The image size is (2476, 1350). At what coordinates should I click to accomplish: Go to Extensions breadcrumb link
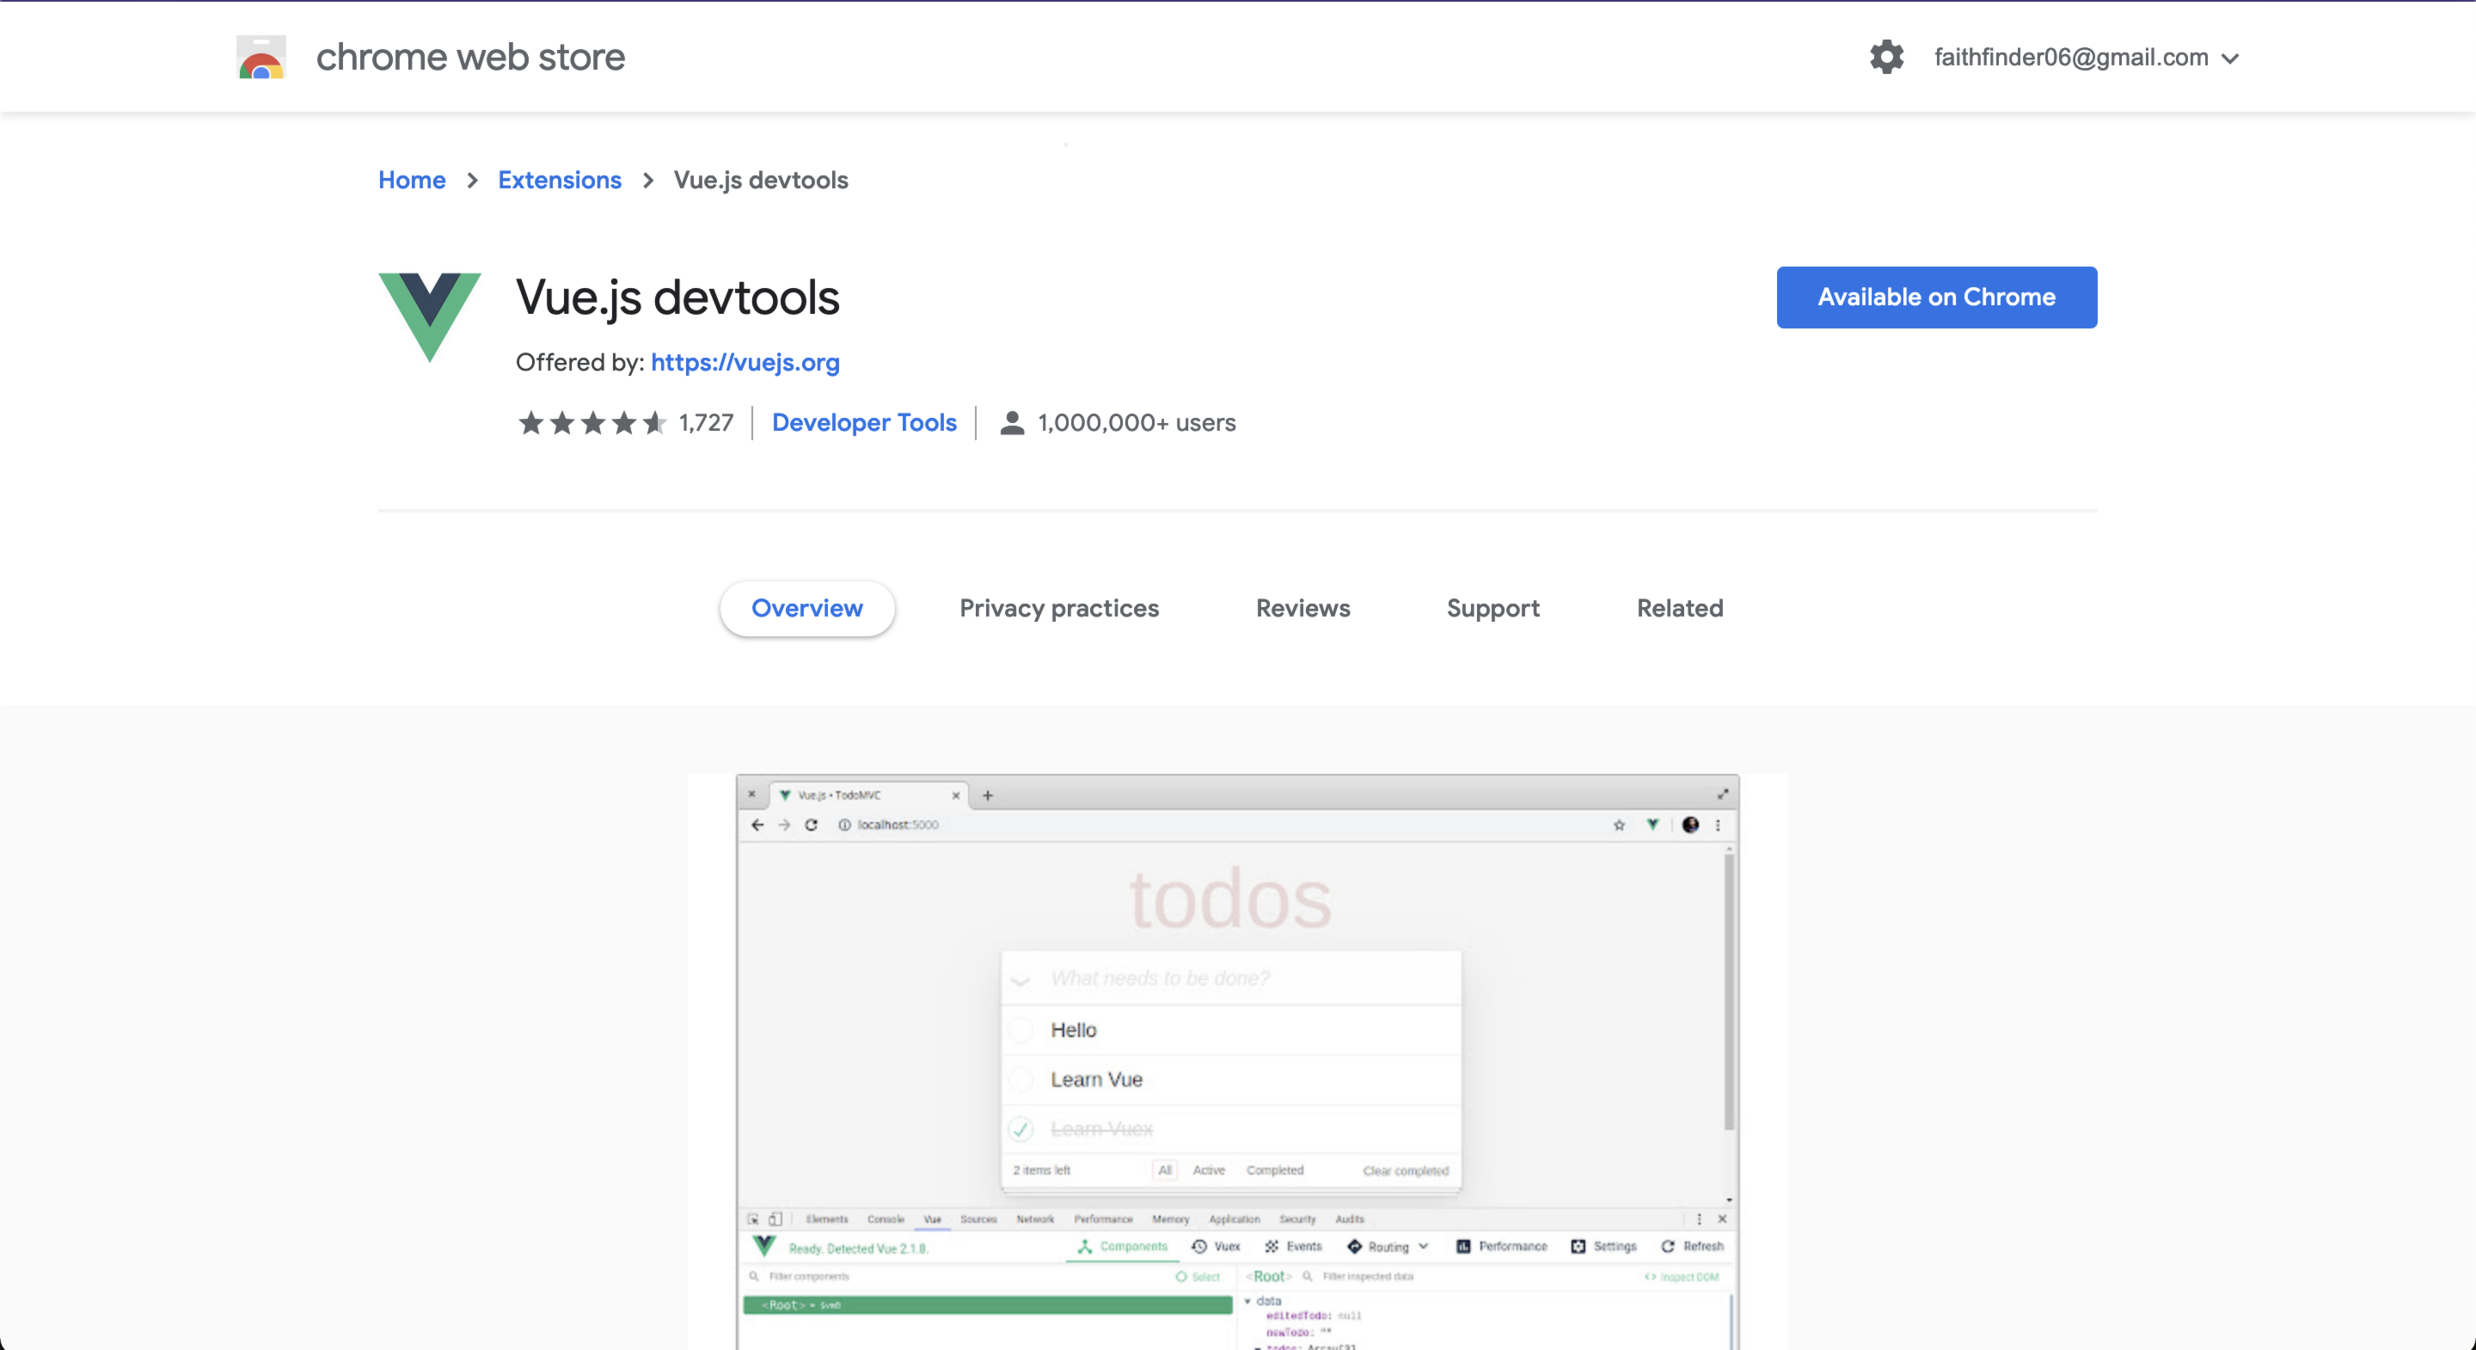[559, 180]
